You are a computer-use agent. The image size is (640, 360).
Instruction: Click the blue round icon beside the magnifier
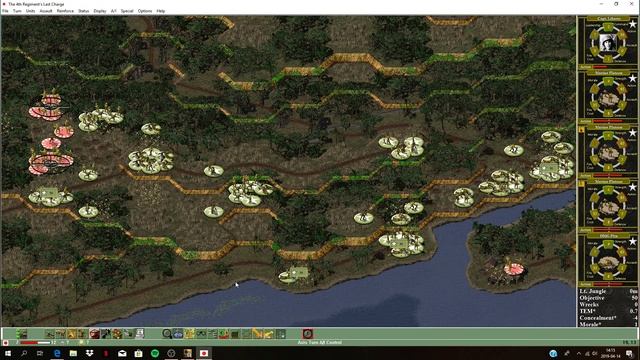(178, 333)
